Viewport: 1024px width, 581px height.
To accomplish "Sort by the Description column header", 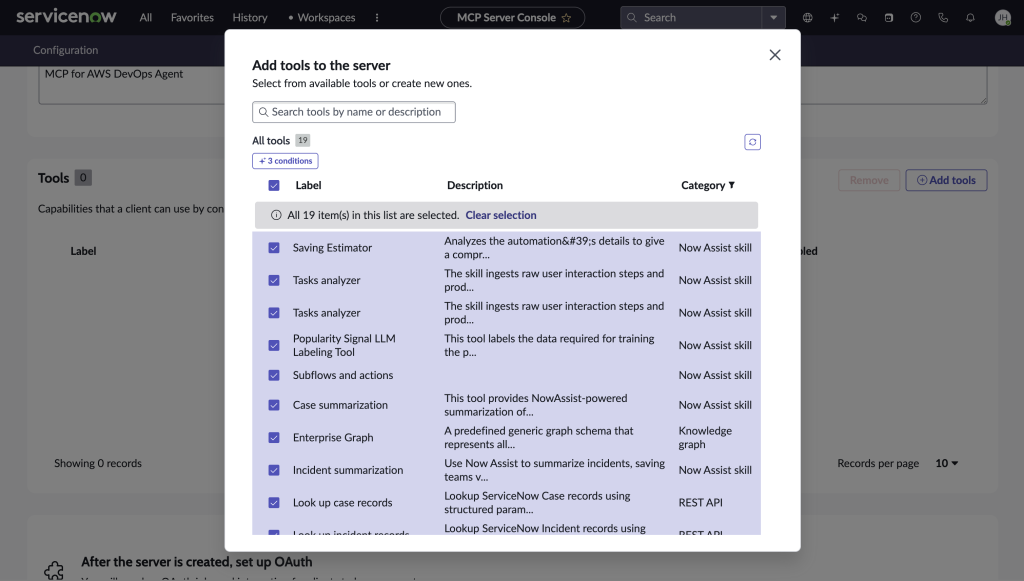I will (475, 185).
